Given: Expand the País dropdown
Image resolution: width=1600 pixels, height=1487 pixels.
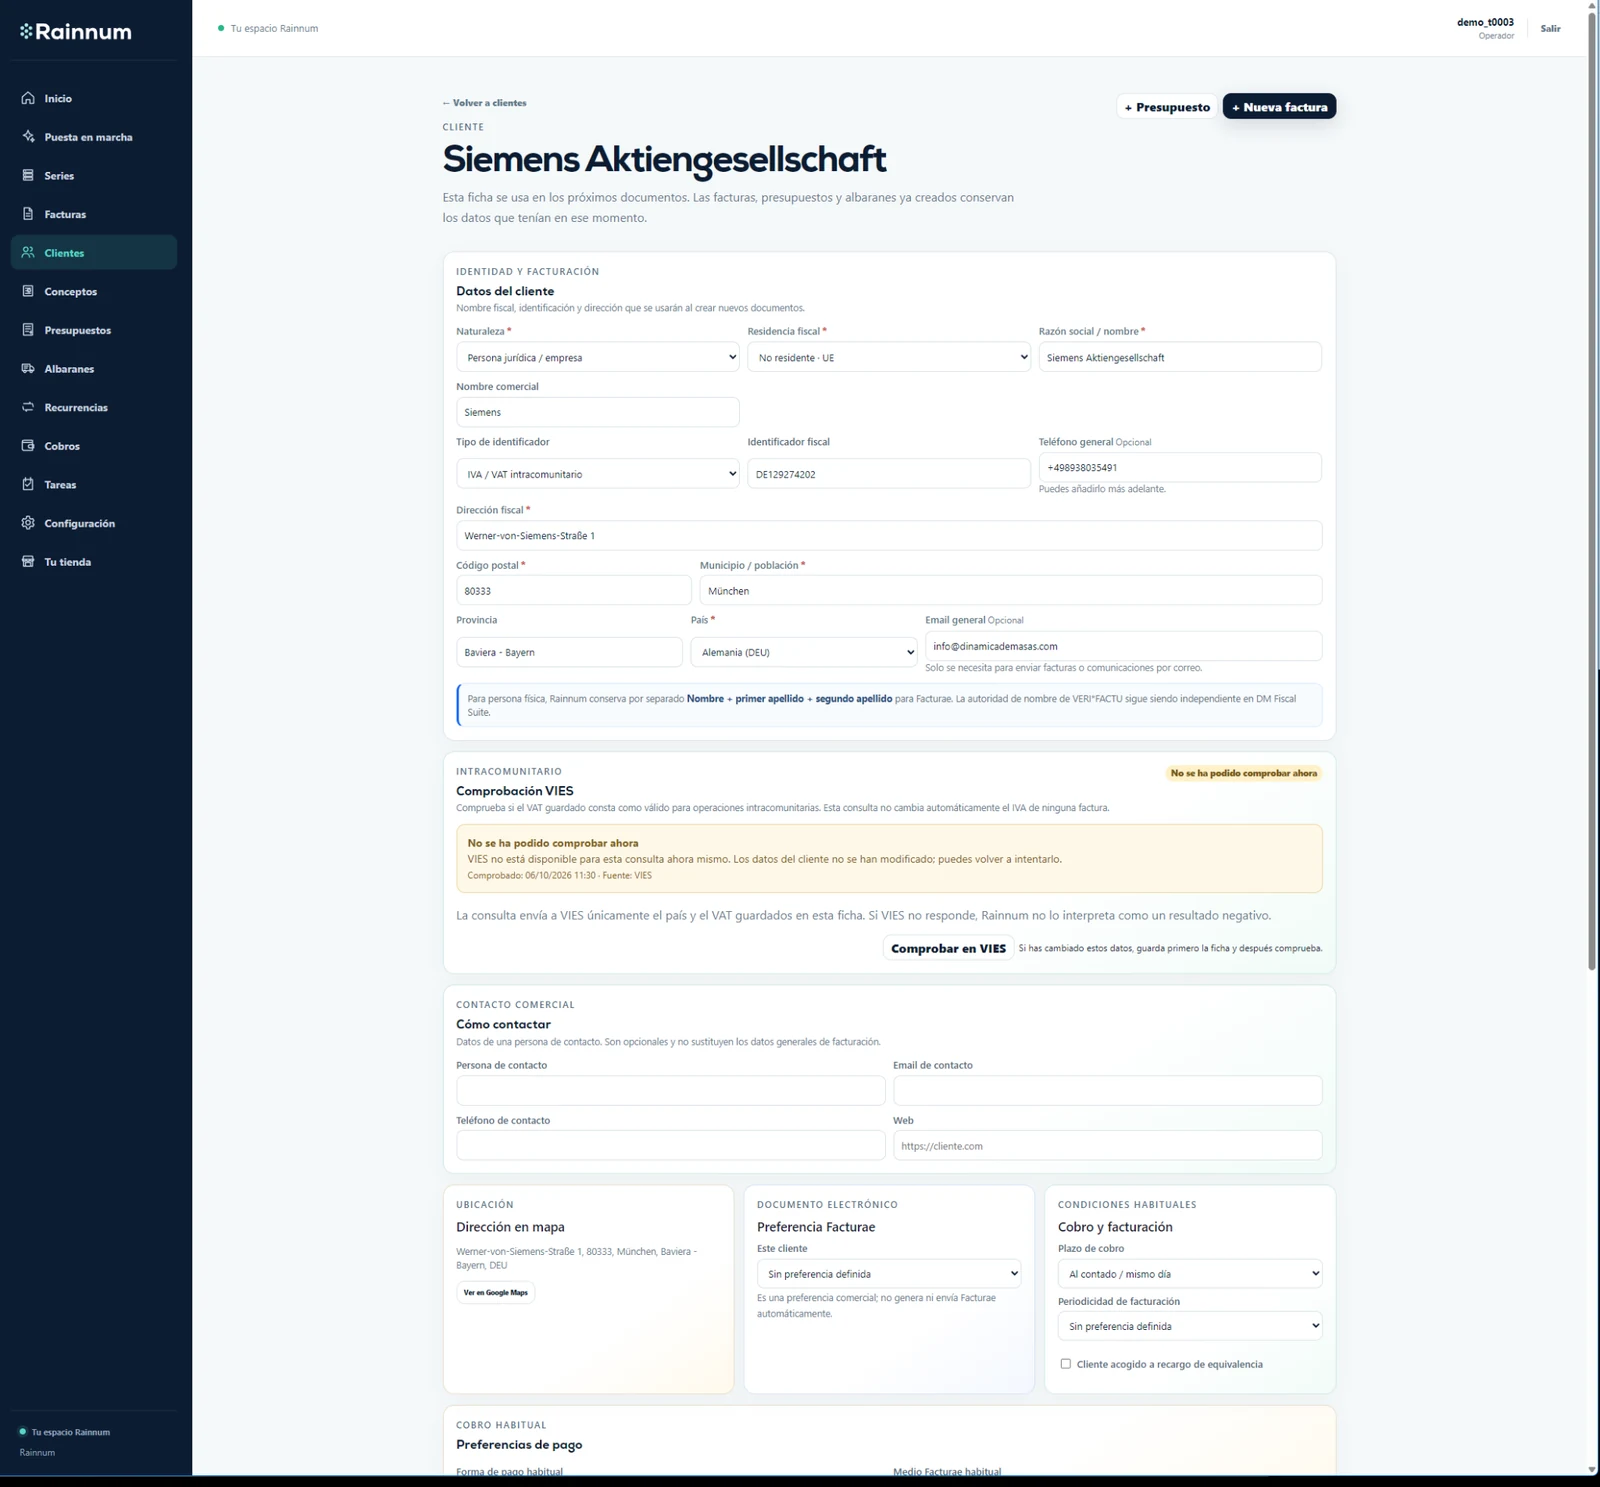Looking at the screenshot, I should click(x=804, y=652).
